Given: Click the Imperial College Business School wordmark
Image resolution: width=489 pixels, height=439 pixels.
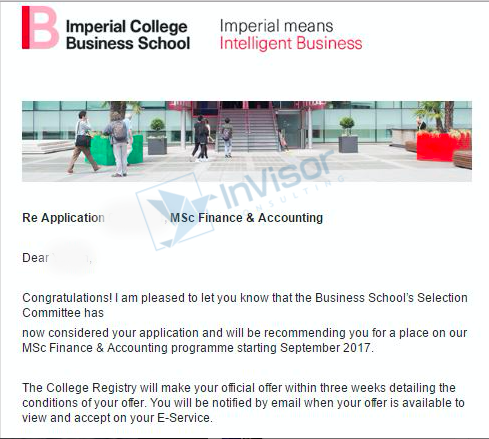Looking at the screenshot, I should click(x=128, y=35).
